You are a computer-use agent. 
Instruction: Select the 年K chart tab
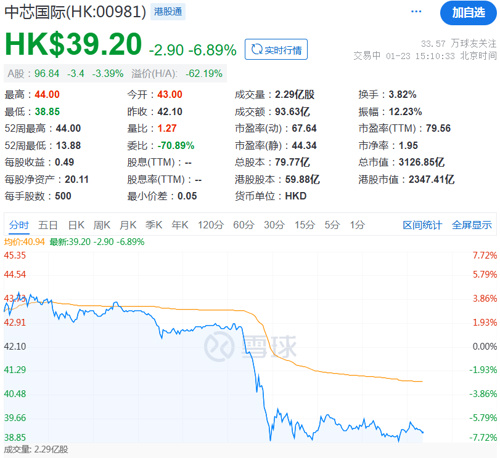point(180,225)
